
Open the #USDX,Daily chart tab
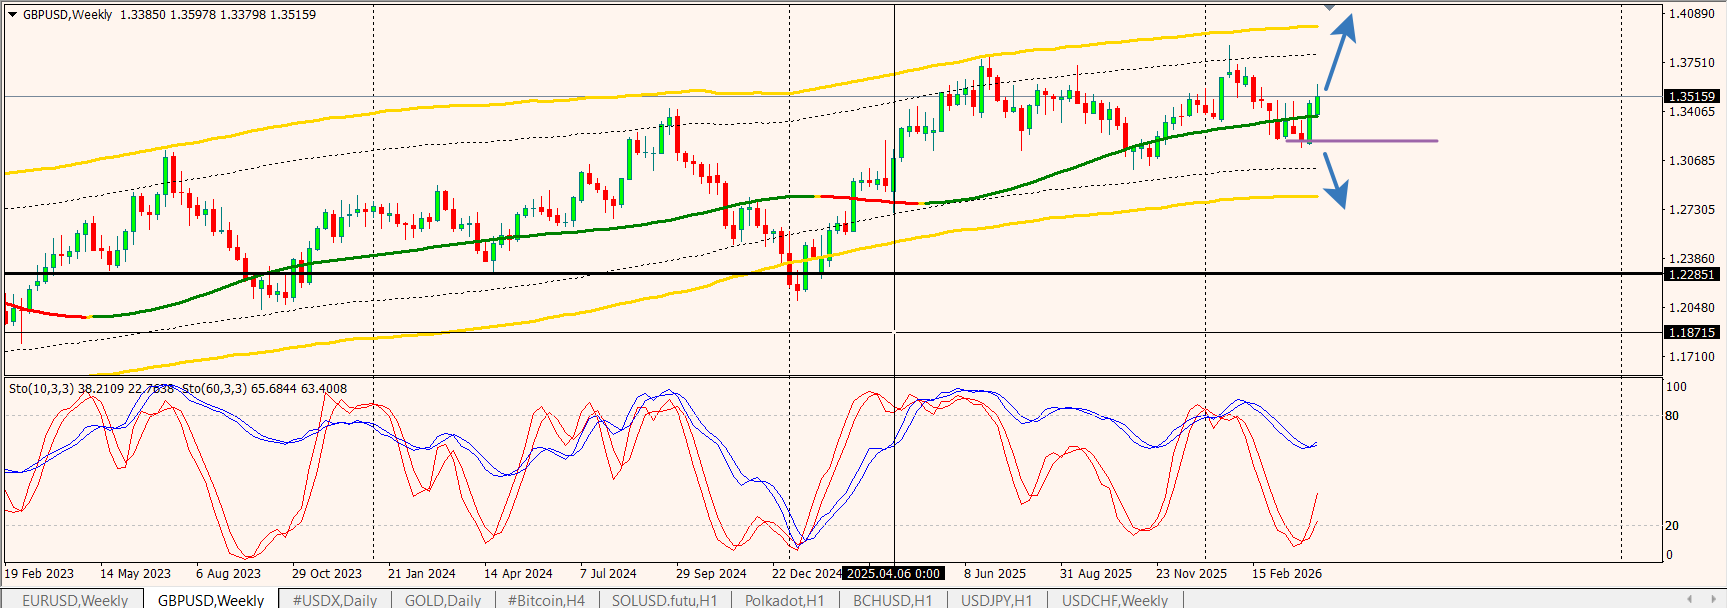pyautogui.click(x=335, y=600)
